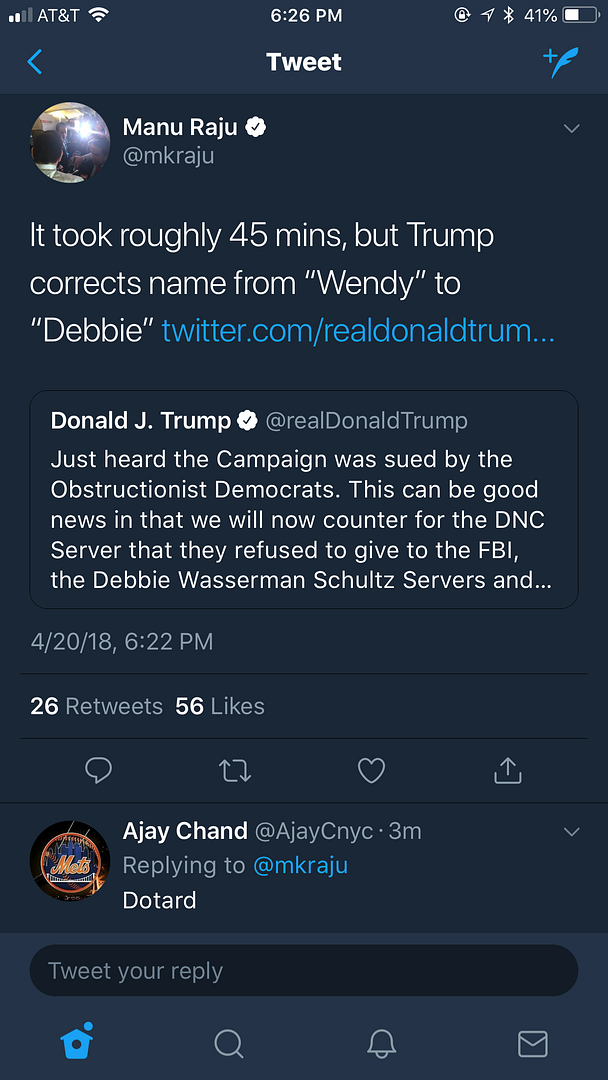
Task: Reply to Manu Raju's tweet
Action: pos(98,770)
